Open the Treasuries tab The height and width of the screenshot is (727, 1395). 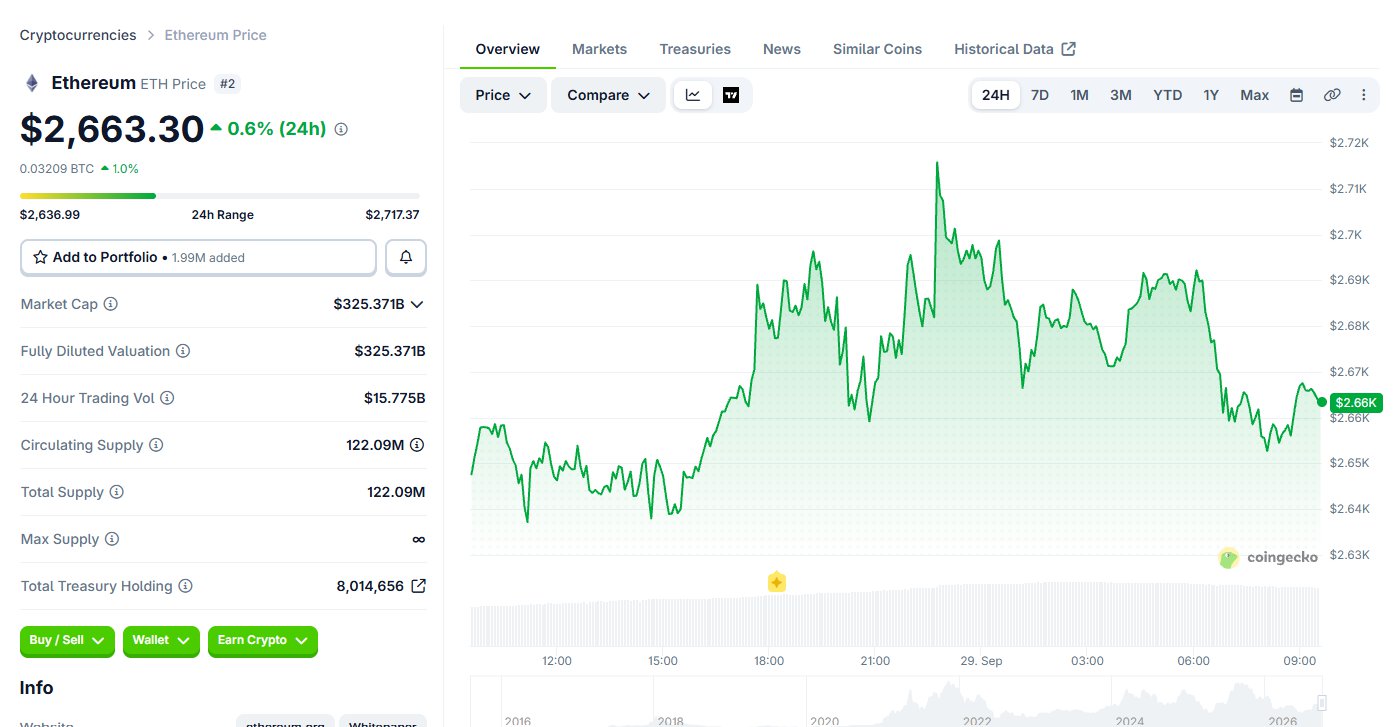[695, 49]
